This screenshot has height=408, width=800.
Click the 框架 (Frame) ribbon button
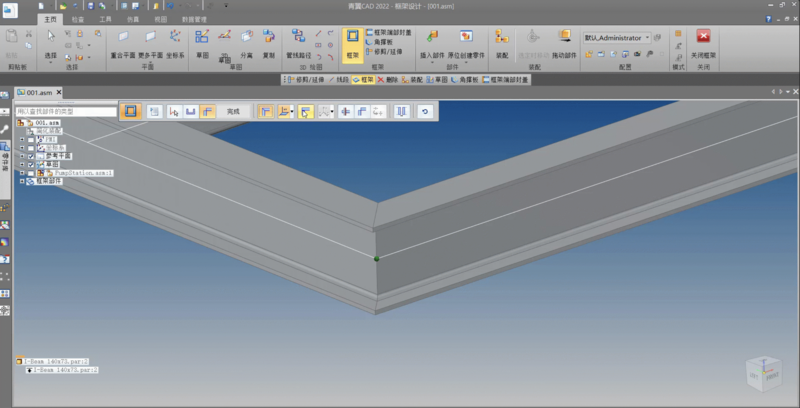pyautogui.click(x=352, y=42)
